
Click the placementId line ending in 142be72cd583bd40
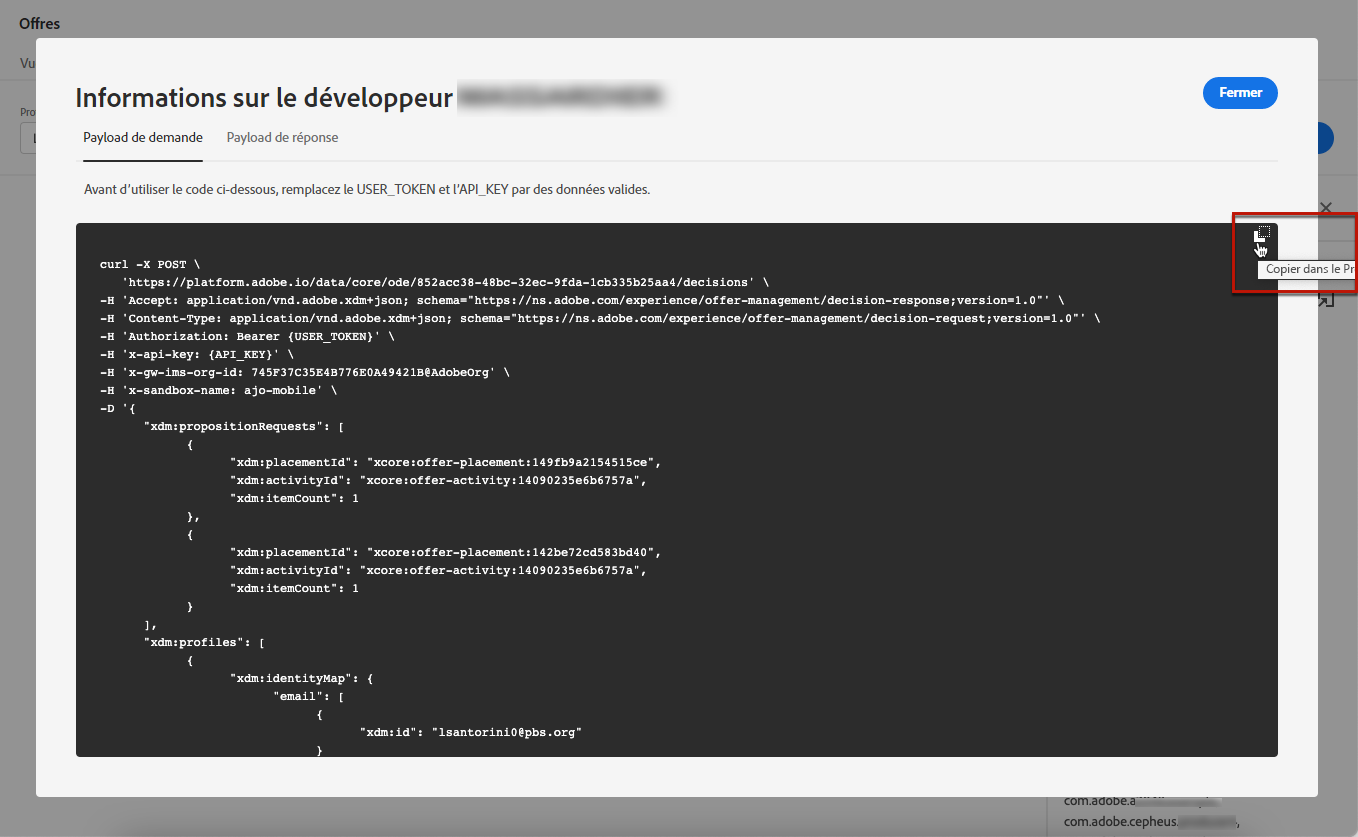point(447,553)
